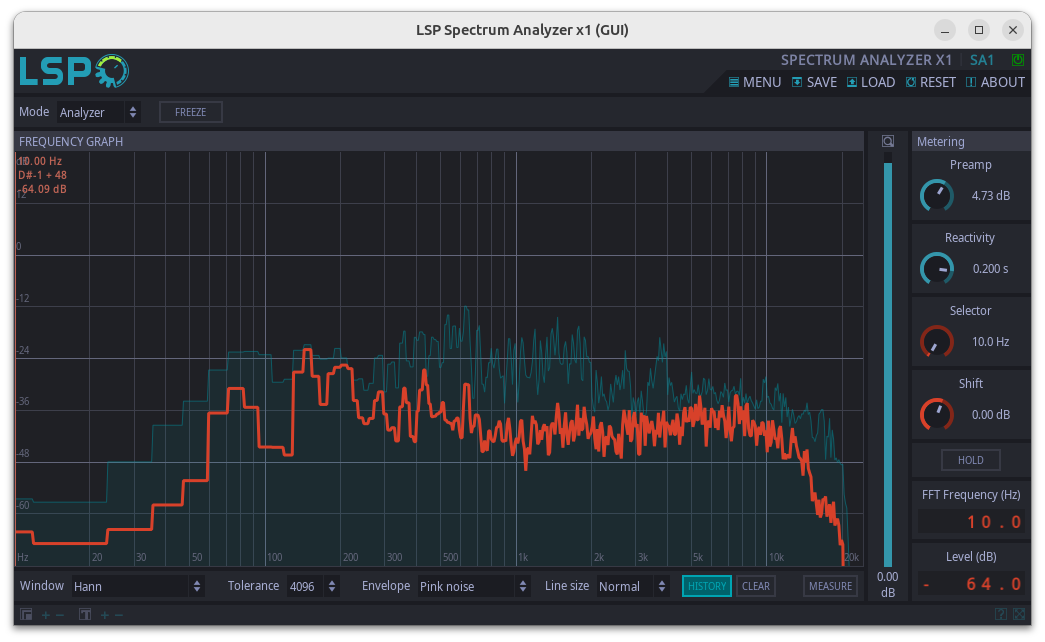The height and width of the screenshot is (642, 1045).
Task: Click the Tolerance dropdown arrows
Action: [332, 587]
